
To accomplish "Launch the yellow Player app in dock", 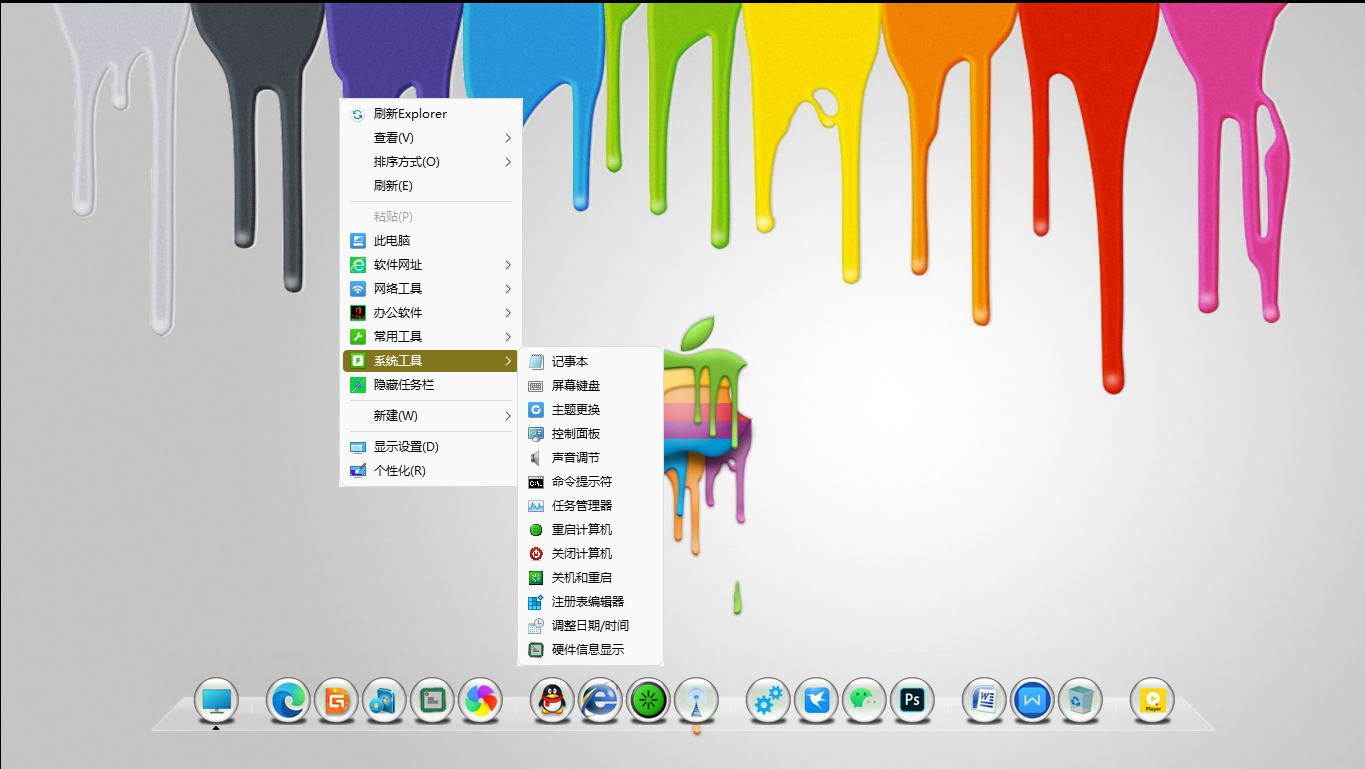I will coord(1152,701).
